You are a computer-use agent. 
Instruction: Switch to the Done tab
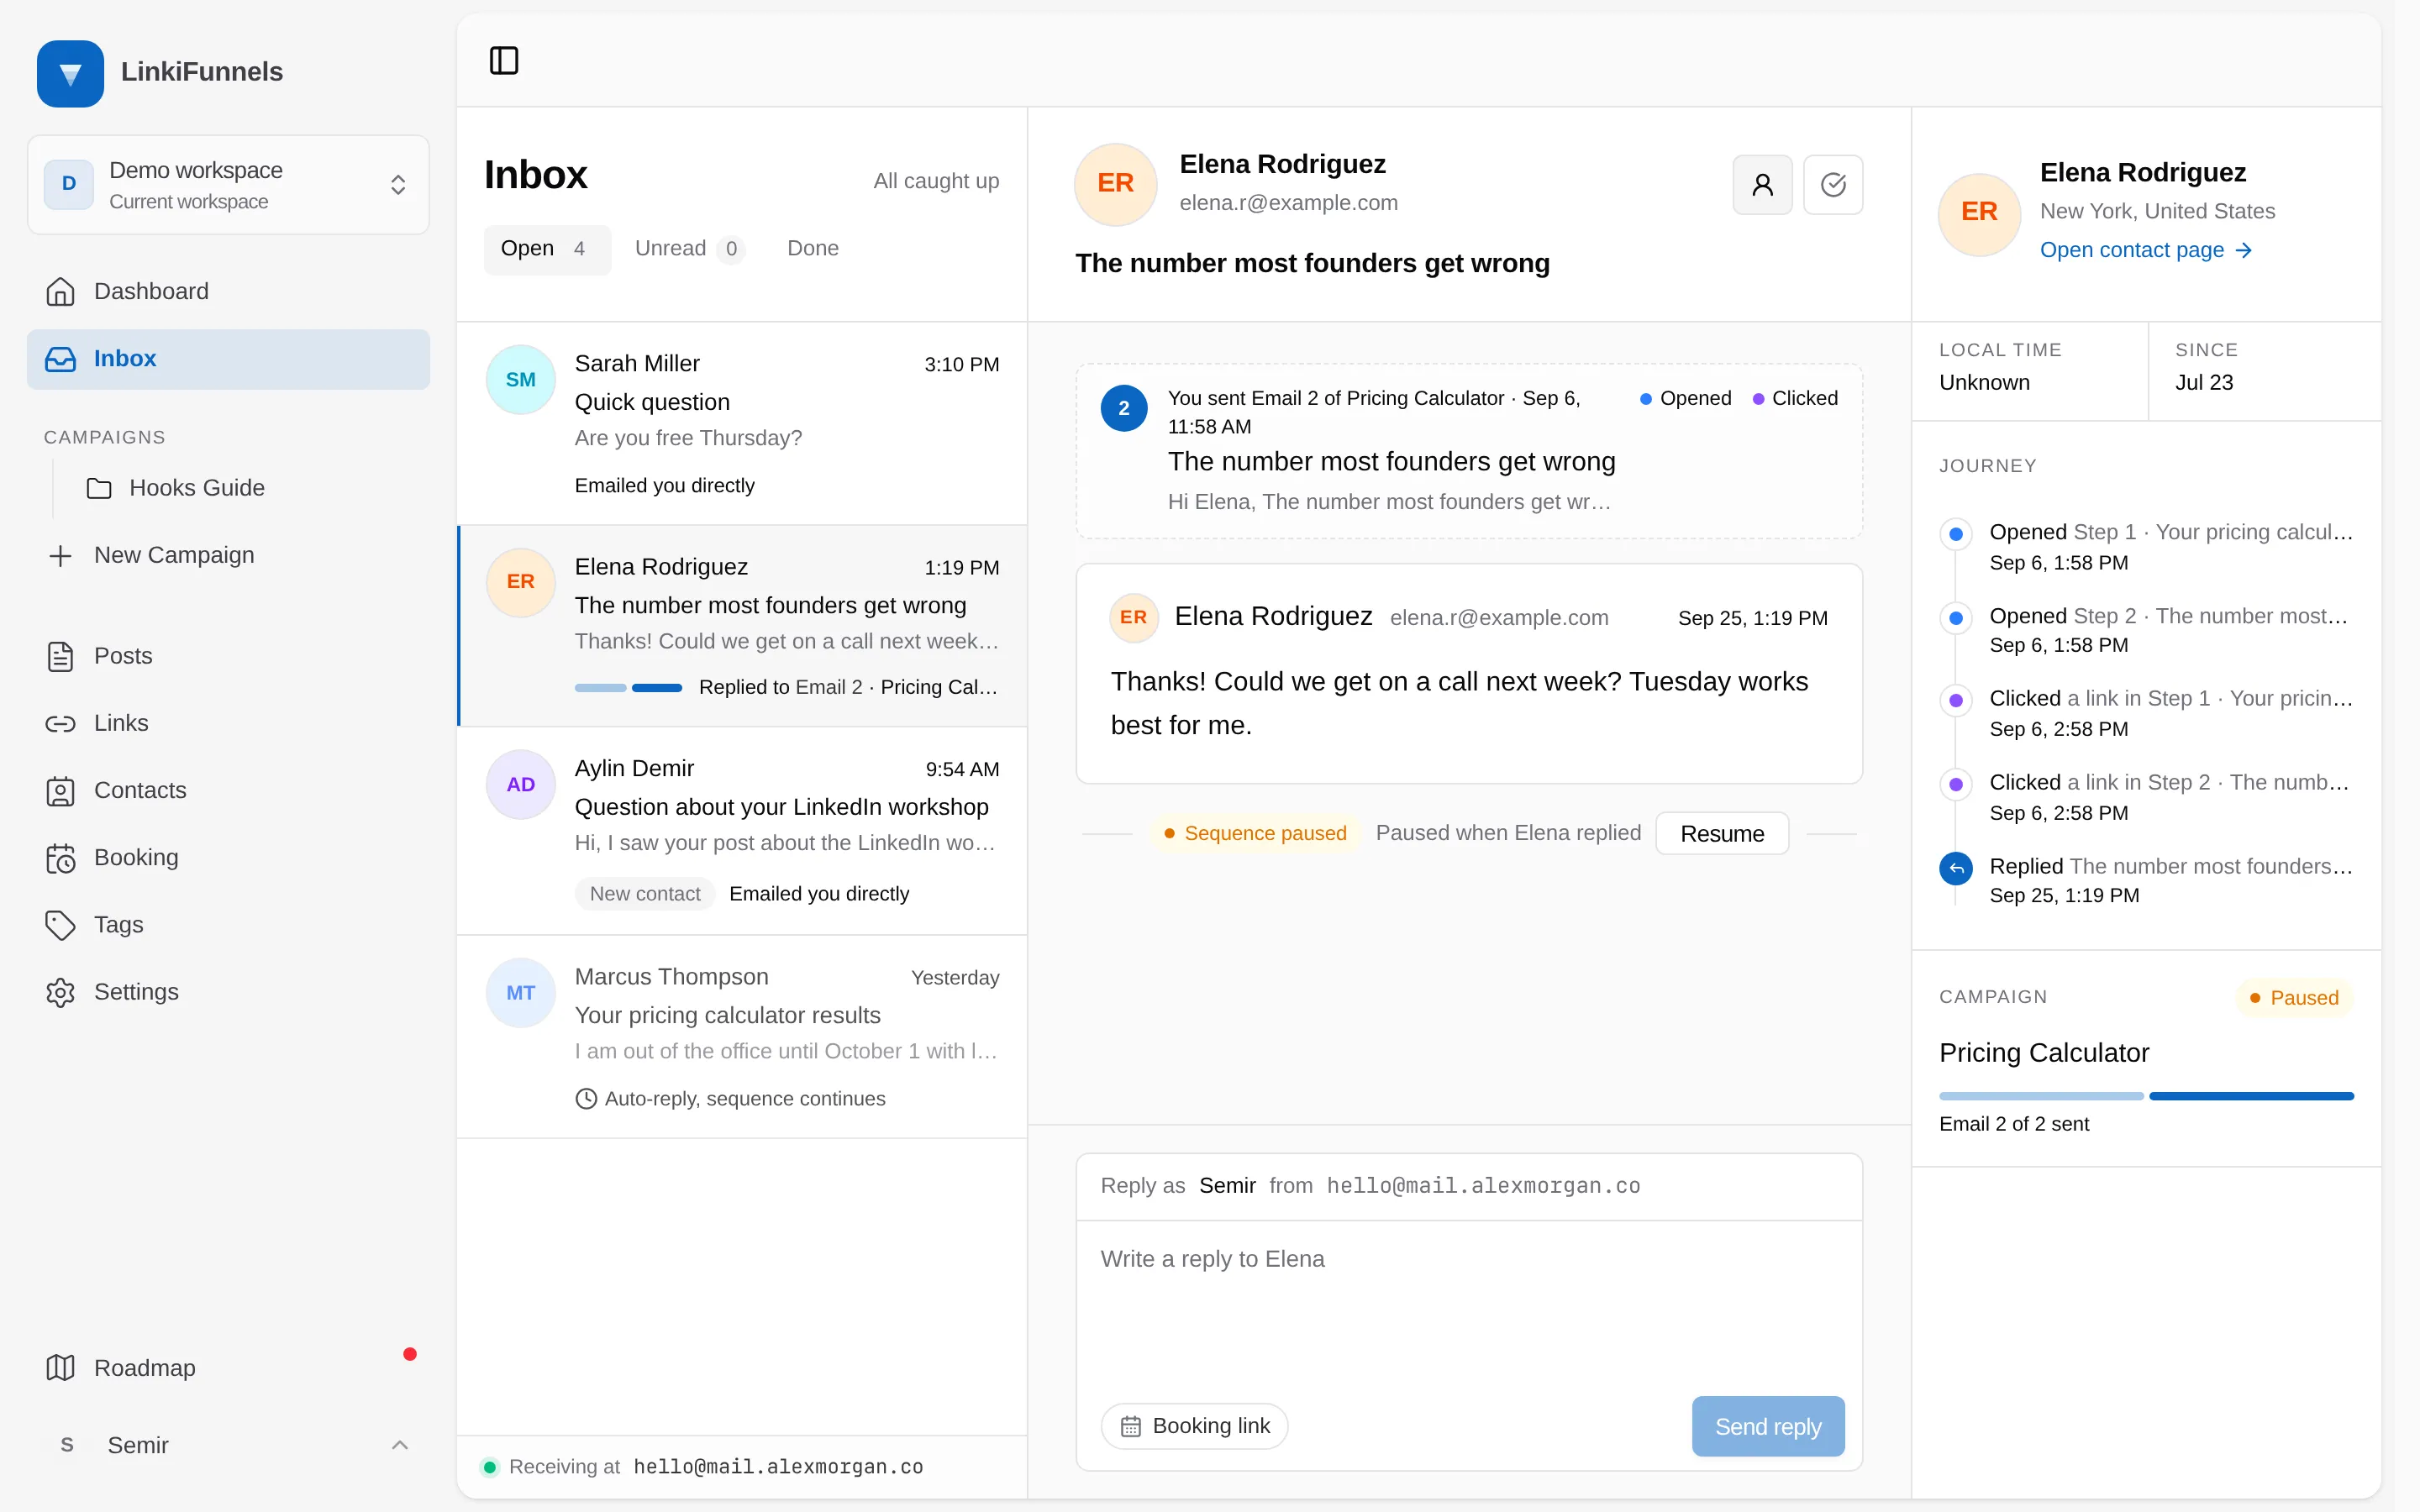pos(812,249)
